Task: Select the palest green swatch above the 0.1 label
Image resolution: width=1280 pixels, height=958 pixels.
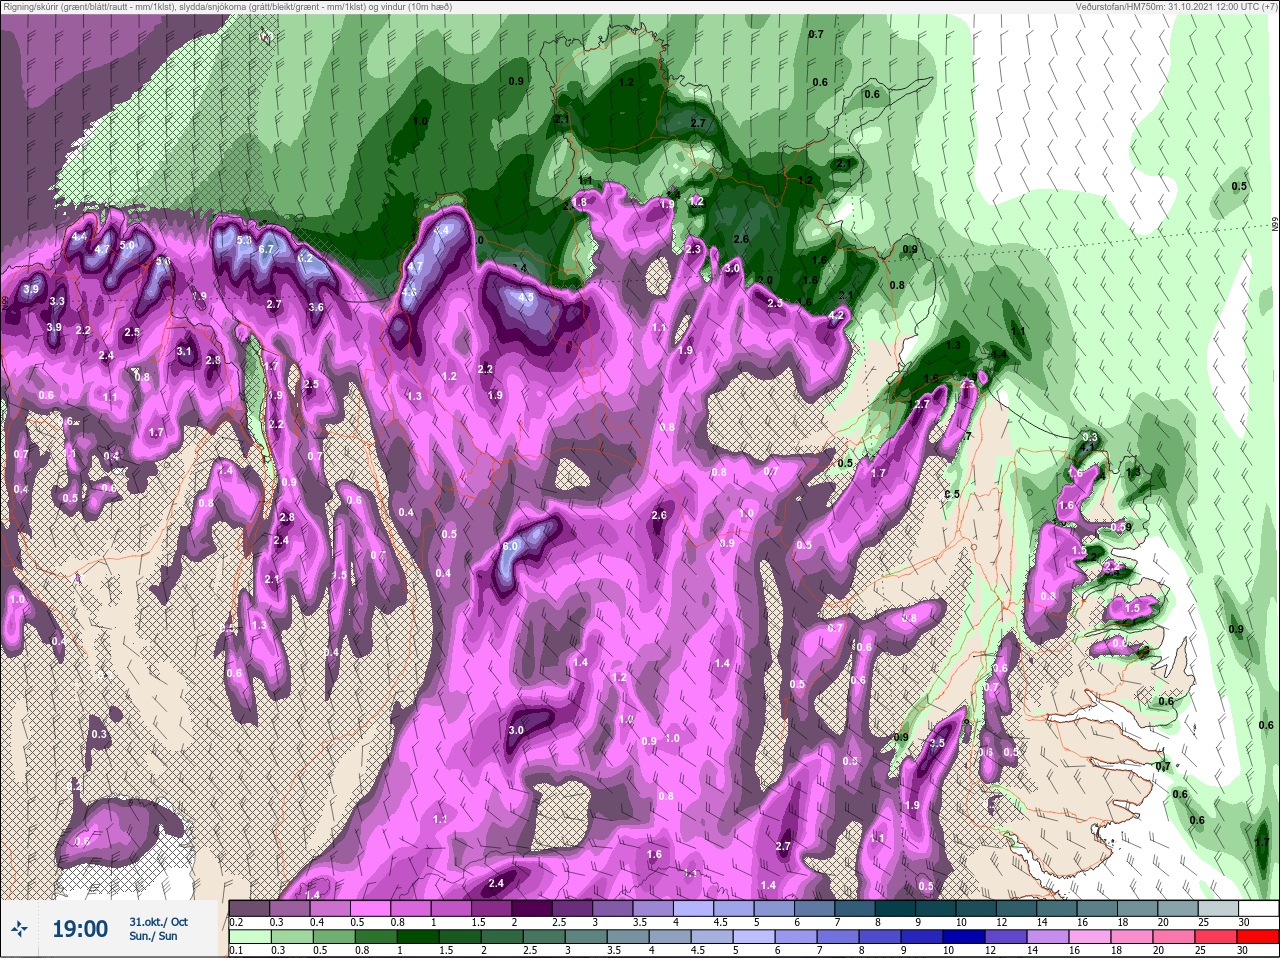Action: [x=249, y=937]
